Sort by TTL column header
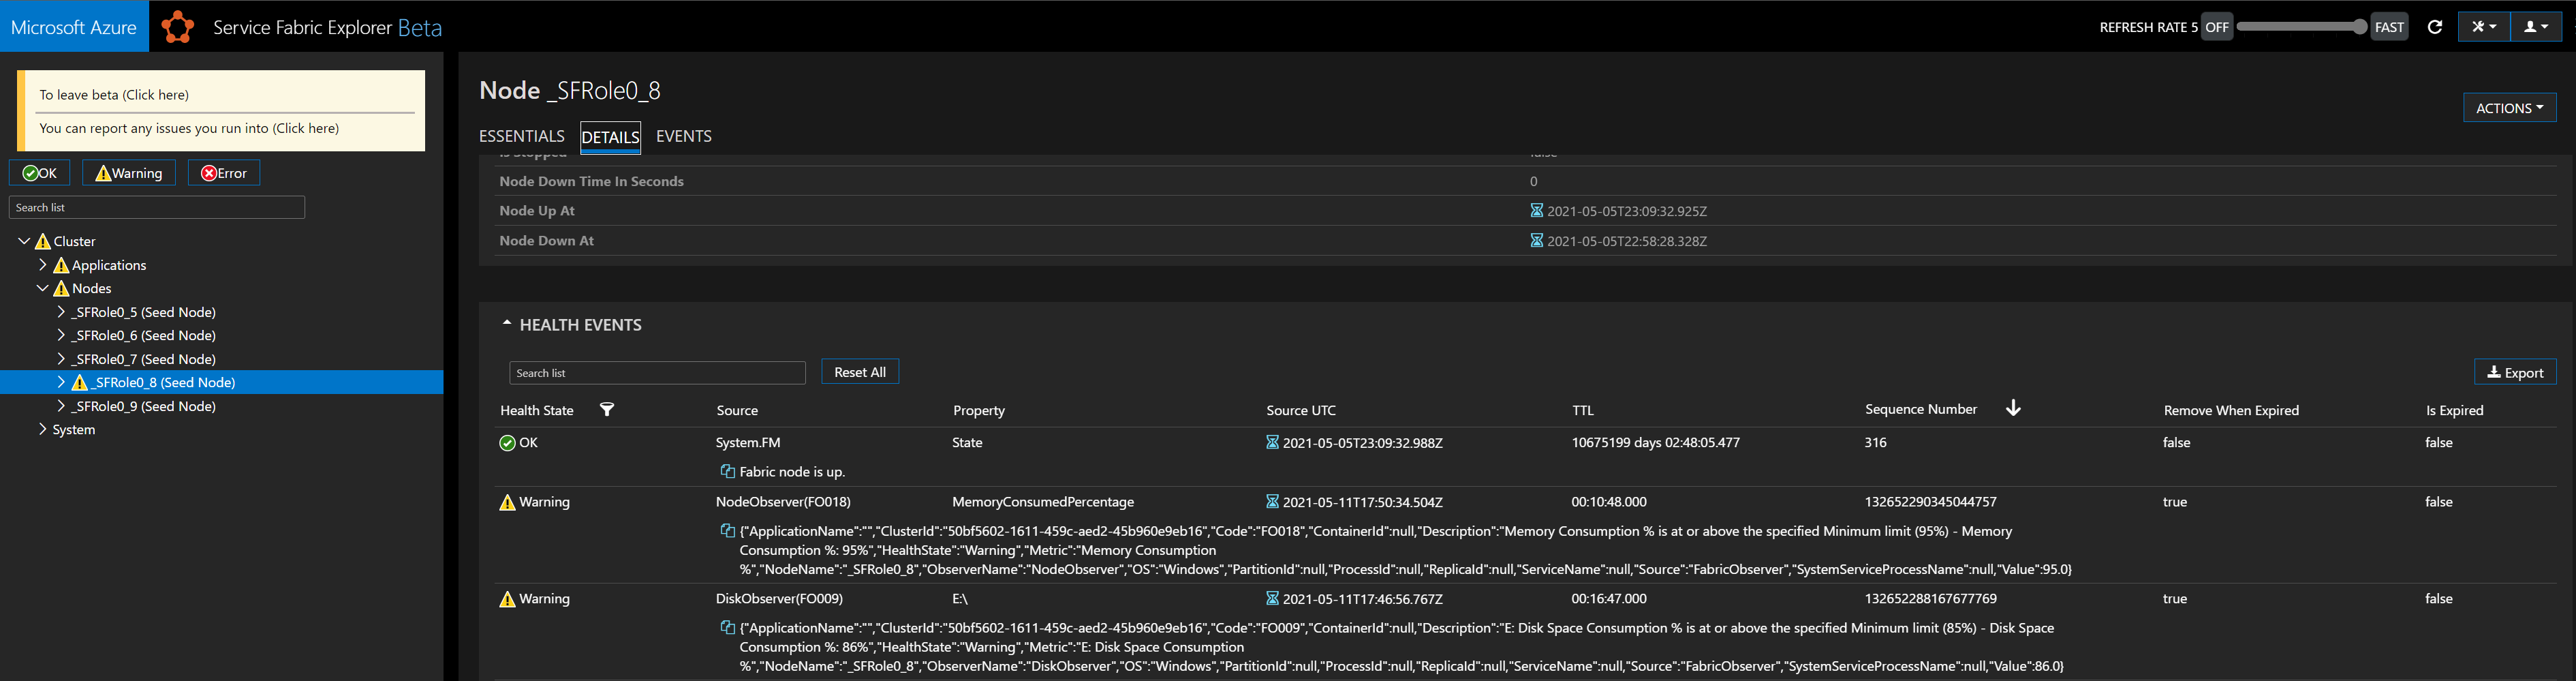2576x681 pixels. (1583, 410)
